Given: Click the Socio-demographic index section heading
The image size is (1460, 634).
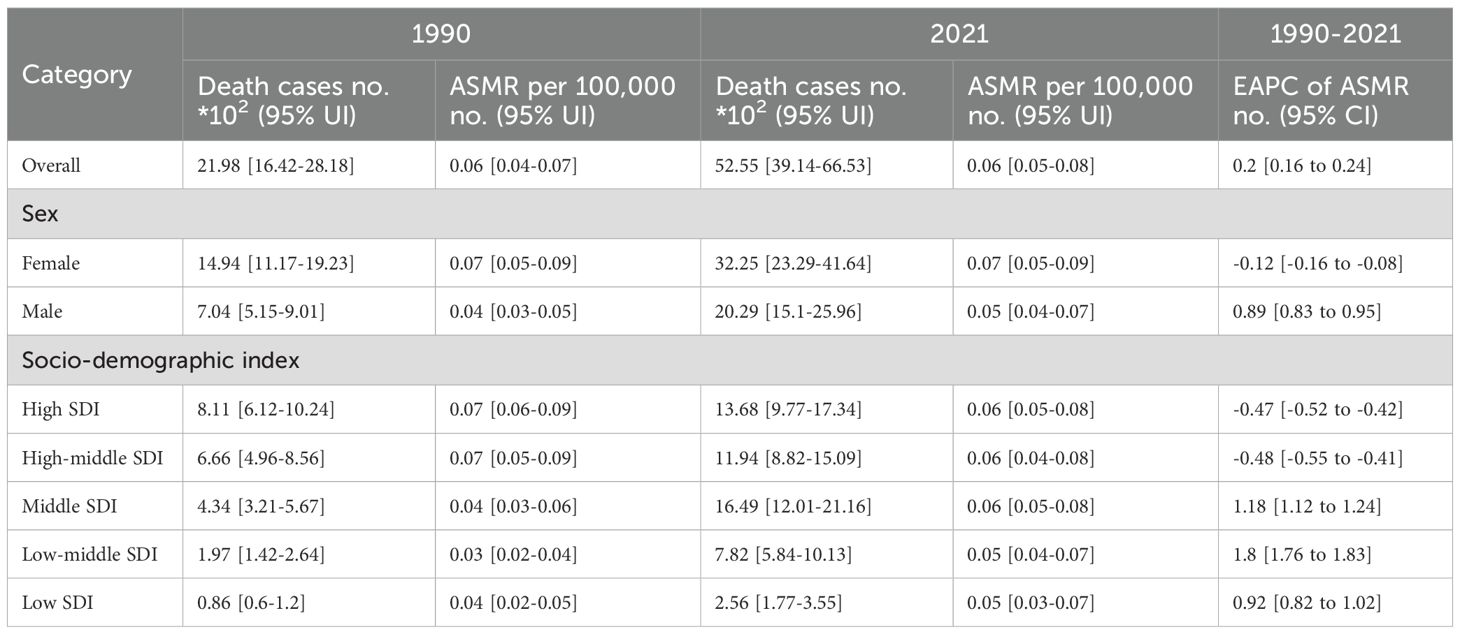Looking at the screenshot, I should 121,361.
